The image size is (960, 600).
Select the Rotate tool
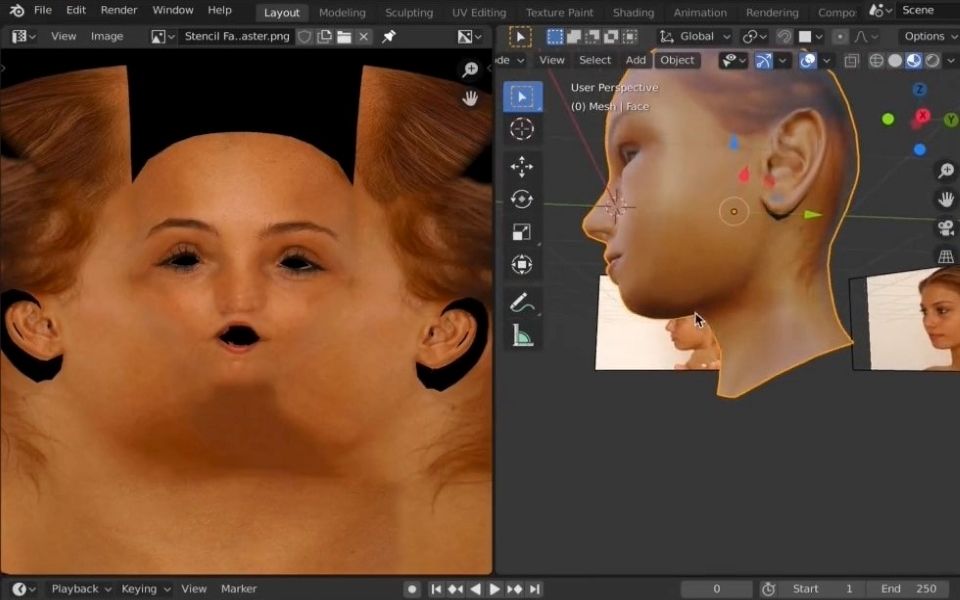(521, 199)
